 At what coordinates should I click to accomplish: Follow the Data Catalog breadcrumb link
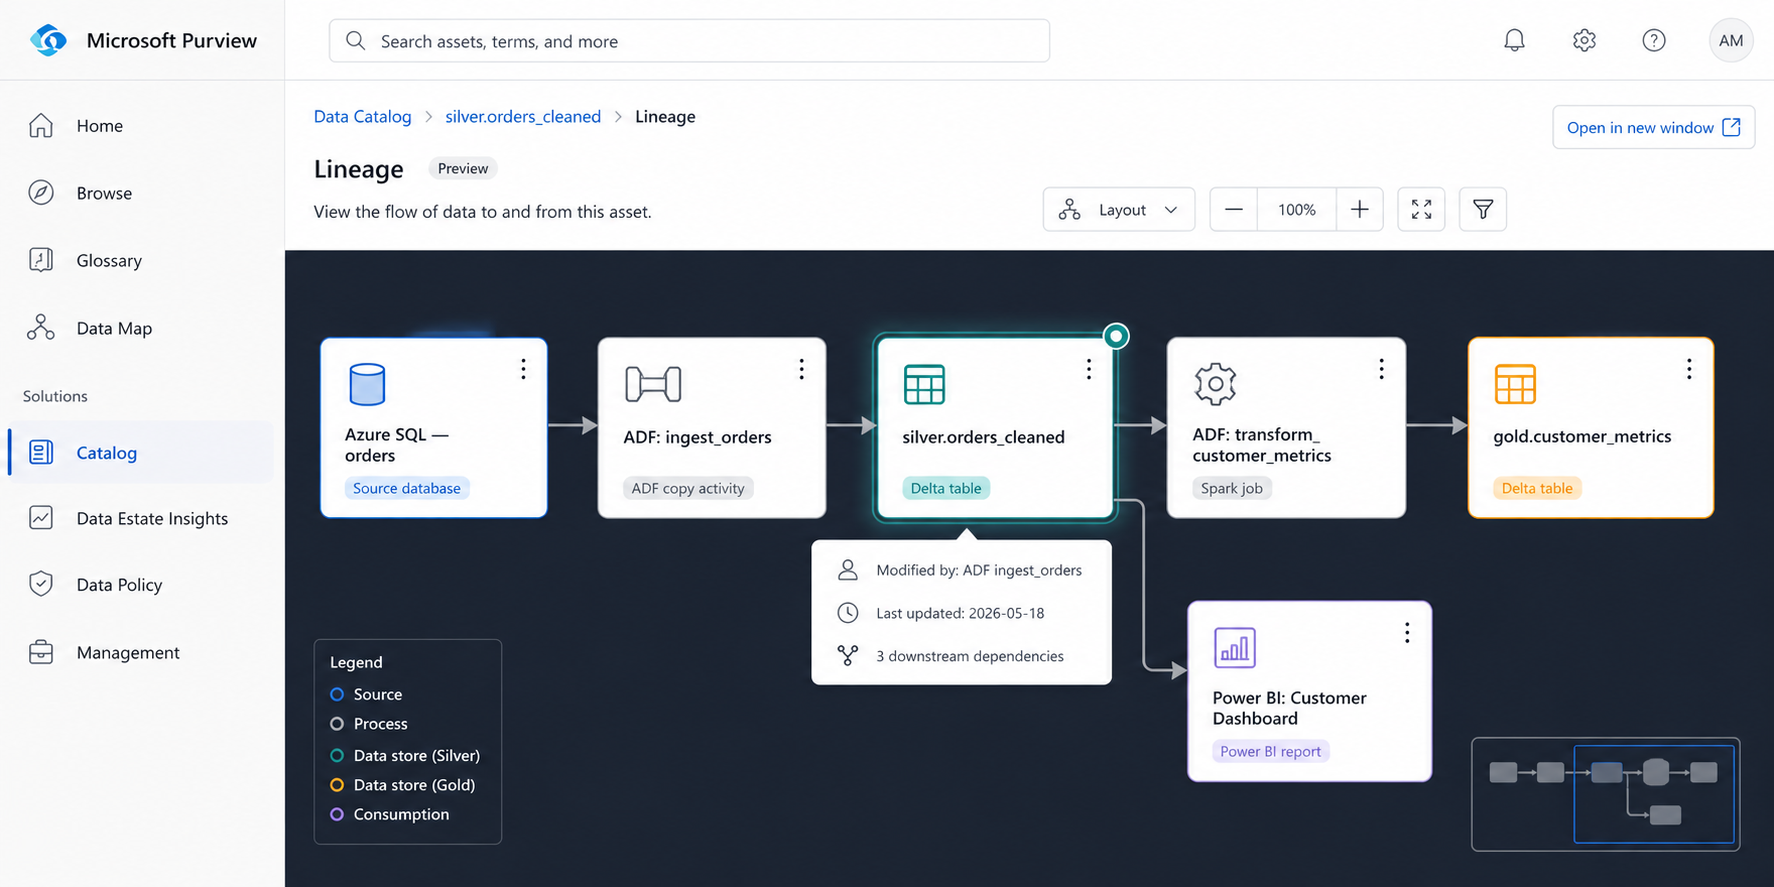pos(362,116)
